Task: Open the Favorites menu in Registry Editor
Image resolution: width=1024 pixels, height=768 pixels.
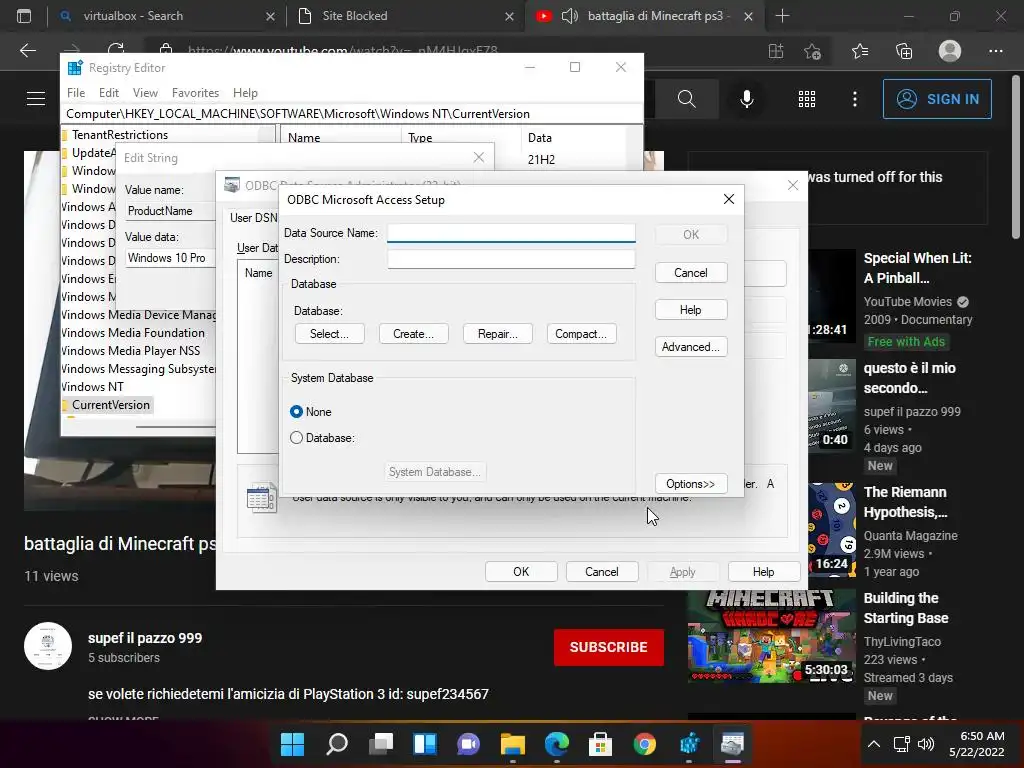Action: pos(195,93)
